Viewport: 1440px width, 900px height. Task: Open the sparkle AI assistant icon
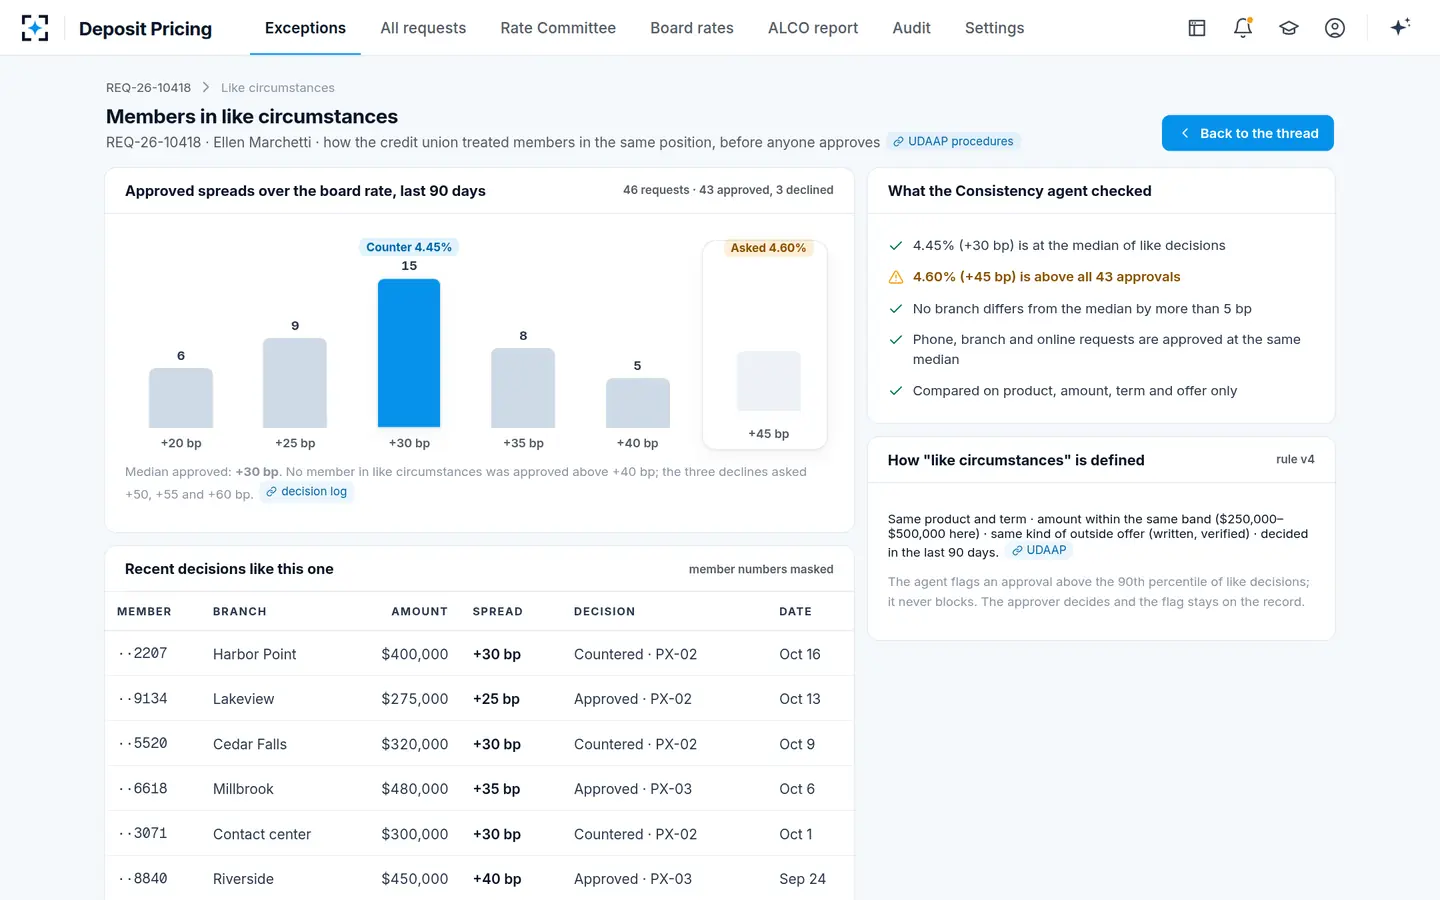pyautogui.click(x=1400, y=27)
